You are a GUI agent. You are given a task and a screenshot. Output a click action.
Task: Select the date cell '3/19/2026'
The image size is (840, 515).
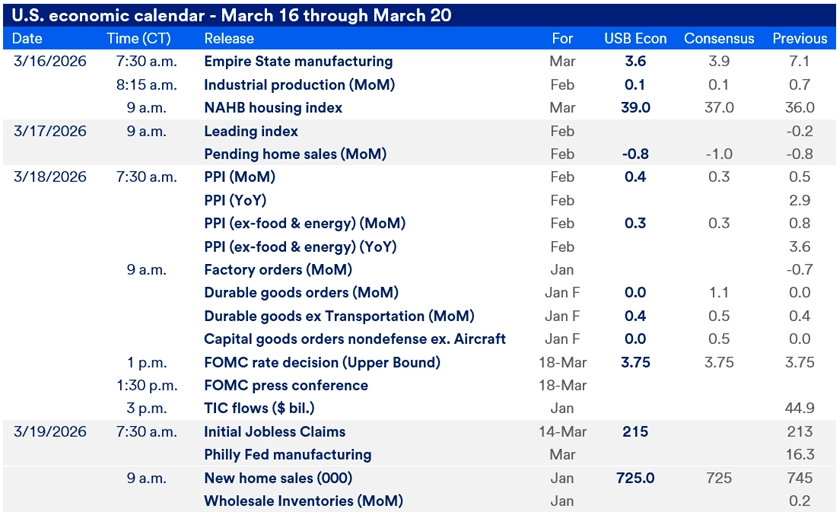50,432
